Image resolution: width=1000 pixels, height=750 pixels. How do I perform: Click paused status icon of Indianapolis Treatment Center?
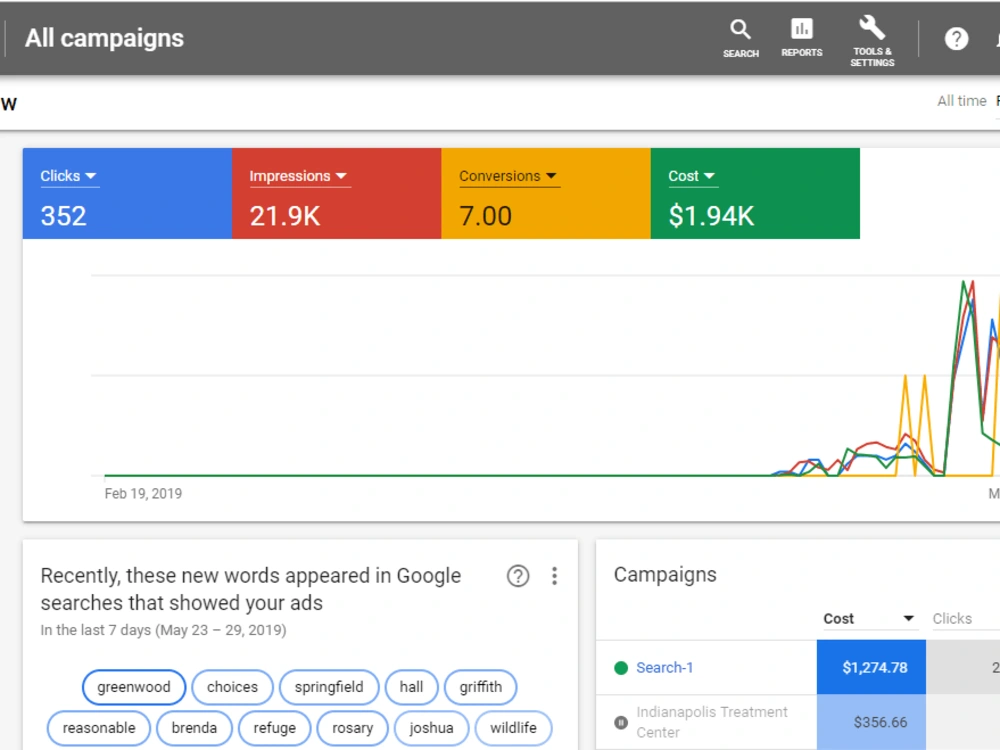621,722
